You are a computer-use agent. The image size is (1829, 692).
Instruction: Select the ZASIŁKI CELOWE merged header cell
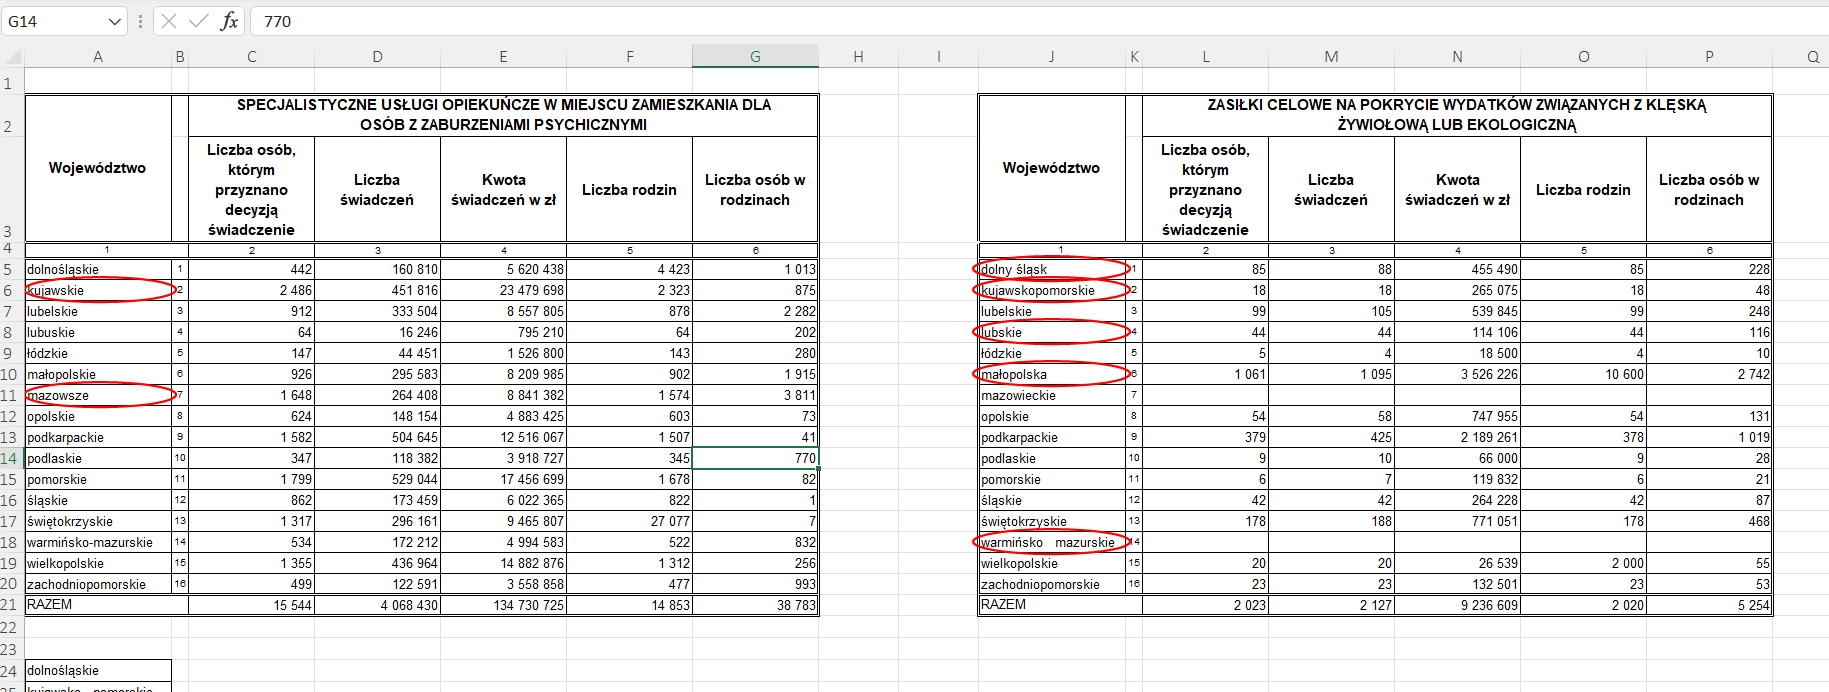click(x=1456, y=115)
